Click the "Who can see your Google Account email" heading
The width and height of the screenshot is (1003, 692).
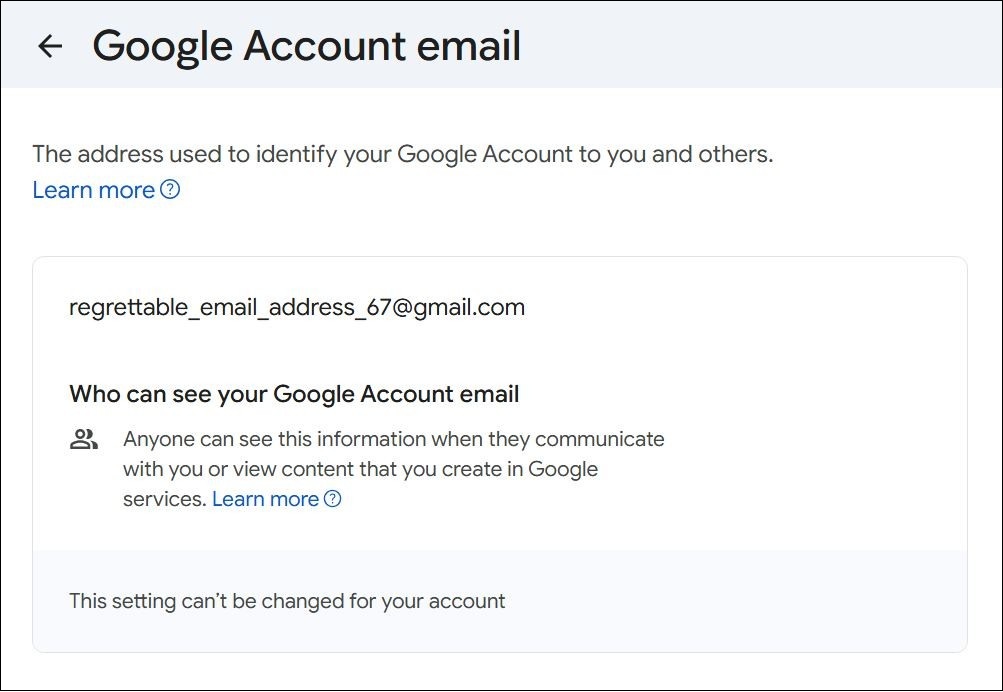click(294, 394)
